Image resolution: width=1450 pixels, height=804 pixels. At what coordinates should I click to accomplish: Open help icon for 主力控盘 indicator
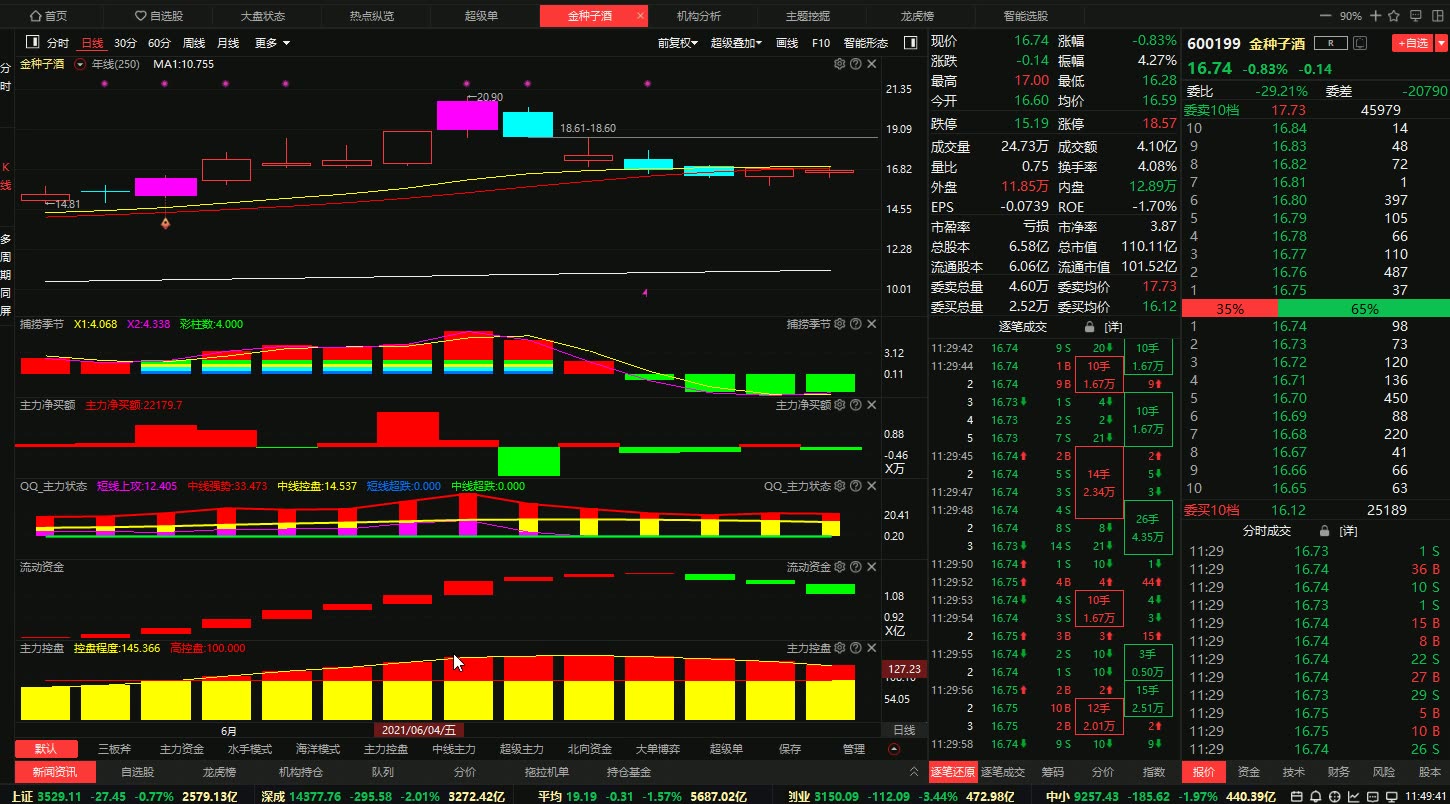[856, 648]
